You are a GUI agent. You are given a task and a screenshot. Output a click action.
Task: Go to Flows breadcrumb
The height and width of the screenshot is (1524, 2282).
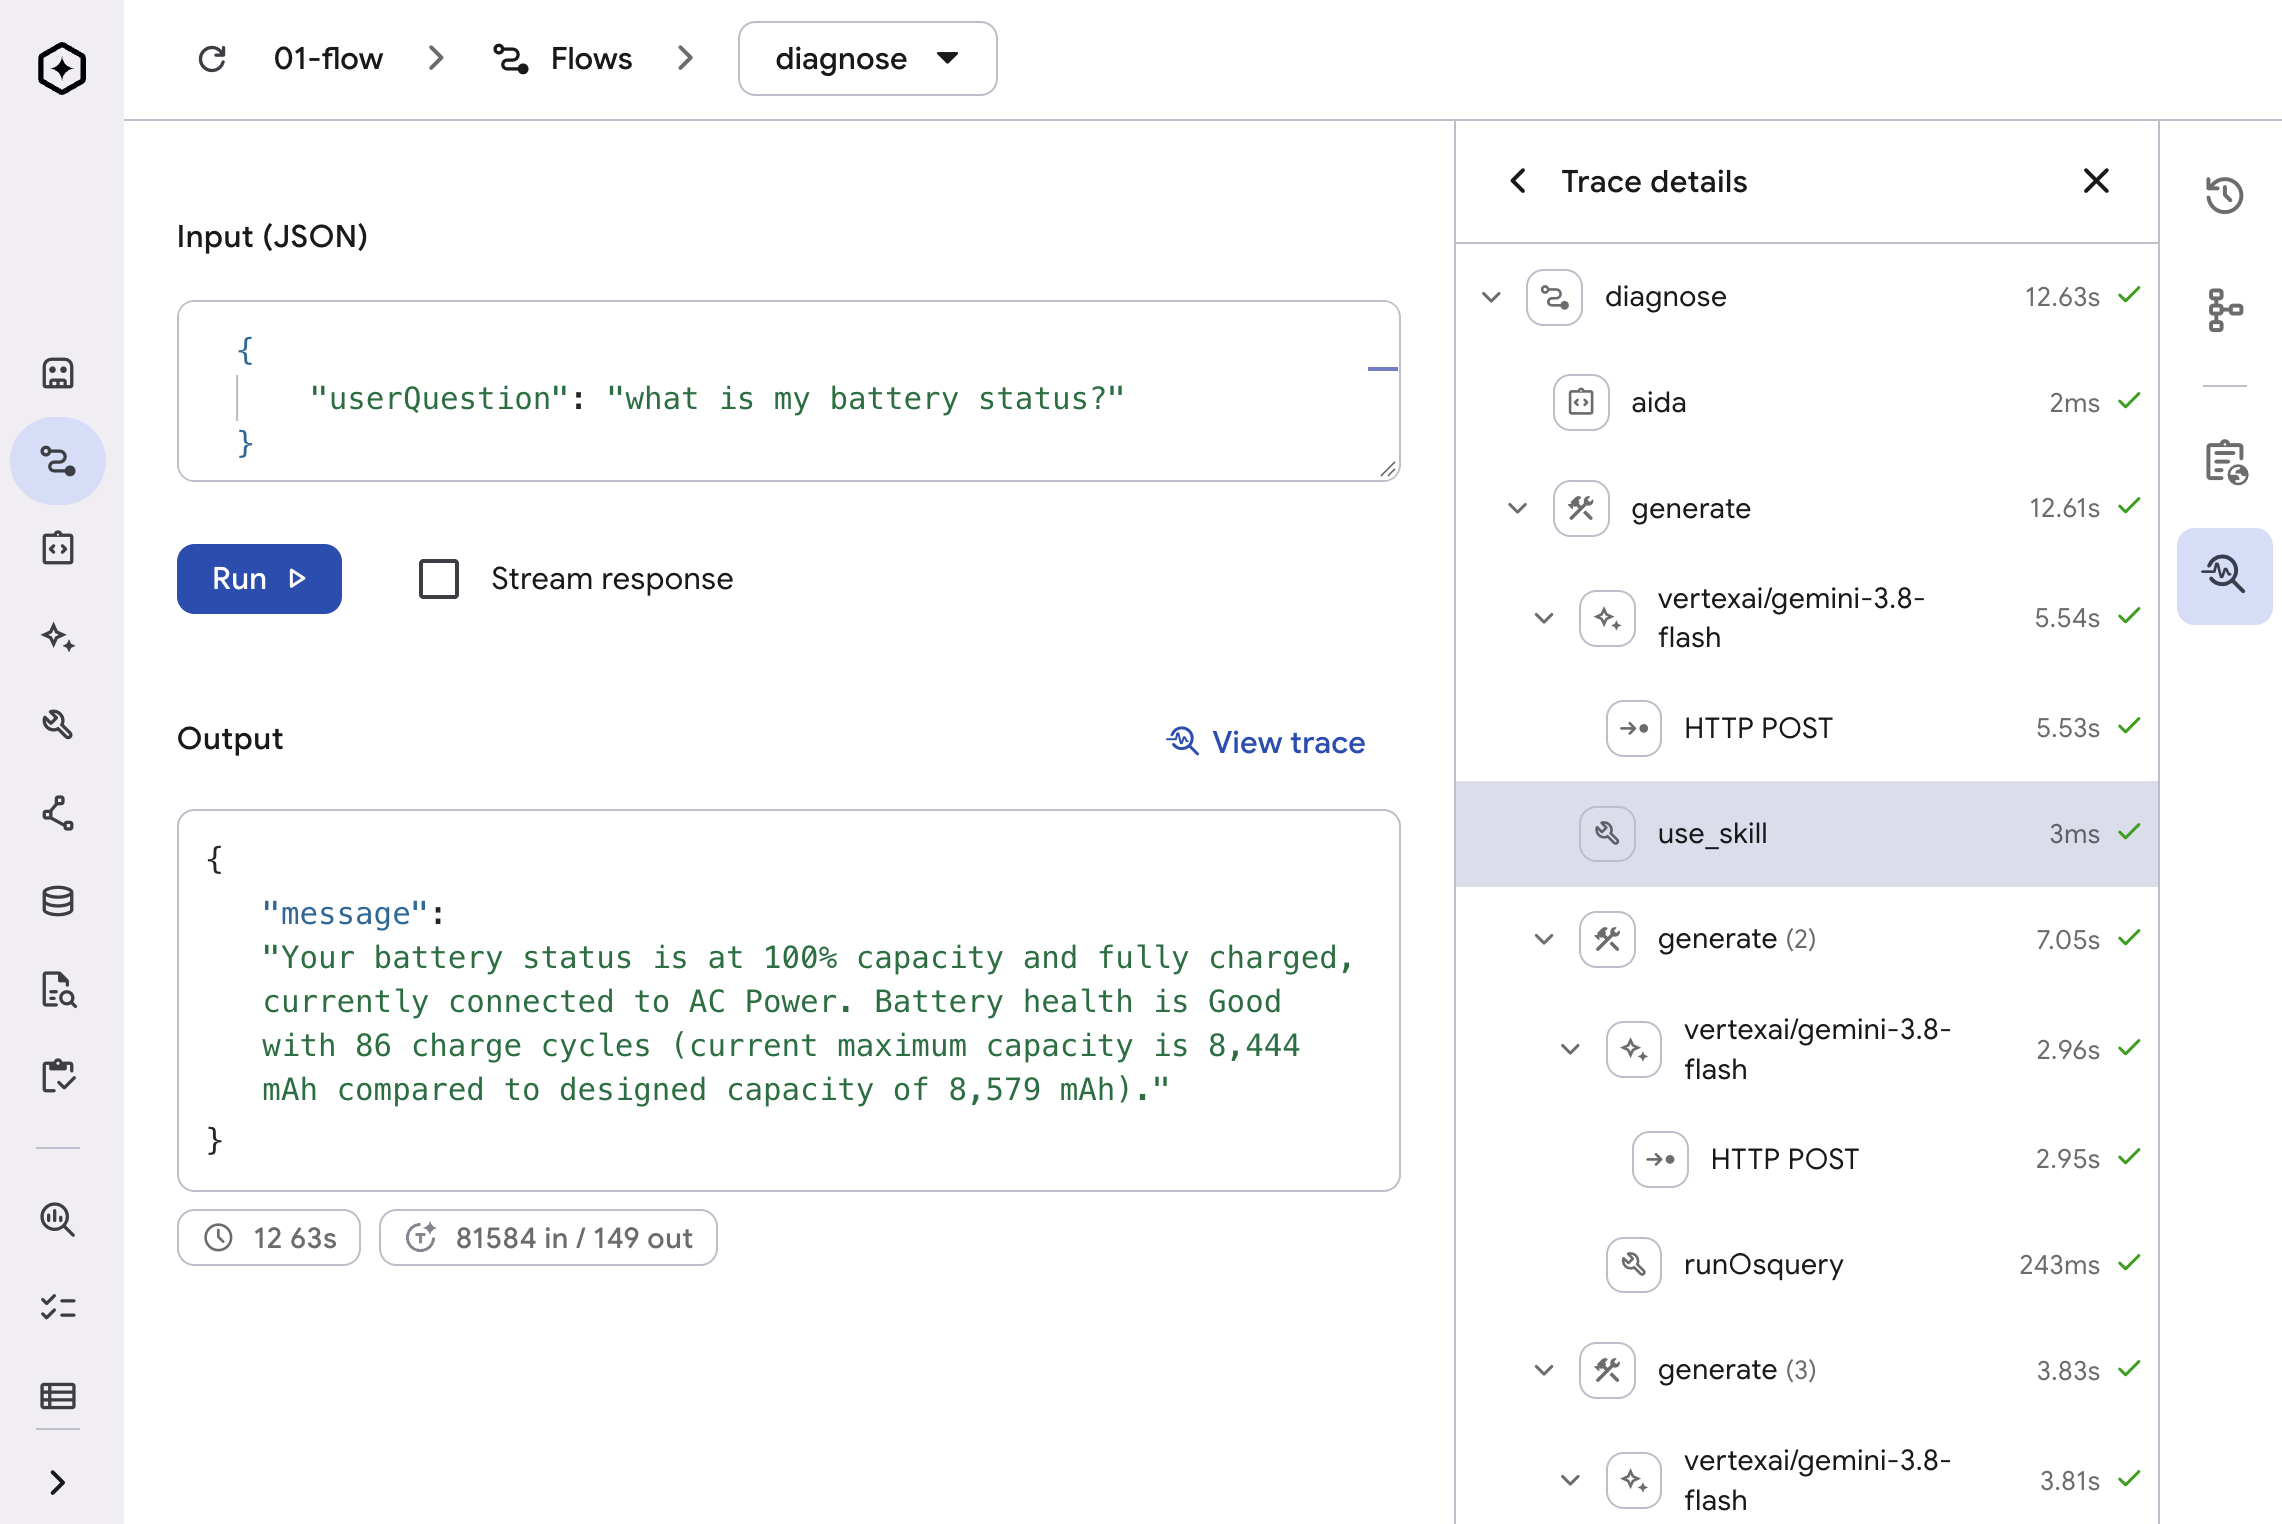pos(564,59)
